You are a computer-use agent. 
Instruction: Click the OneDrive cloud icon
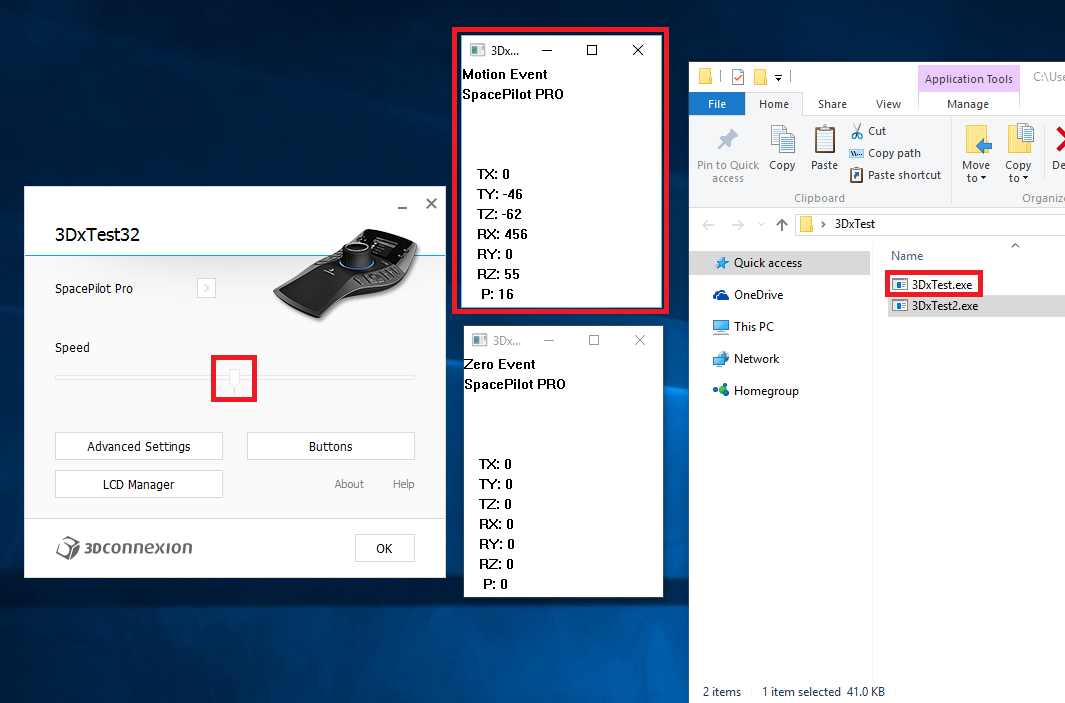tap(721, 295)
